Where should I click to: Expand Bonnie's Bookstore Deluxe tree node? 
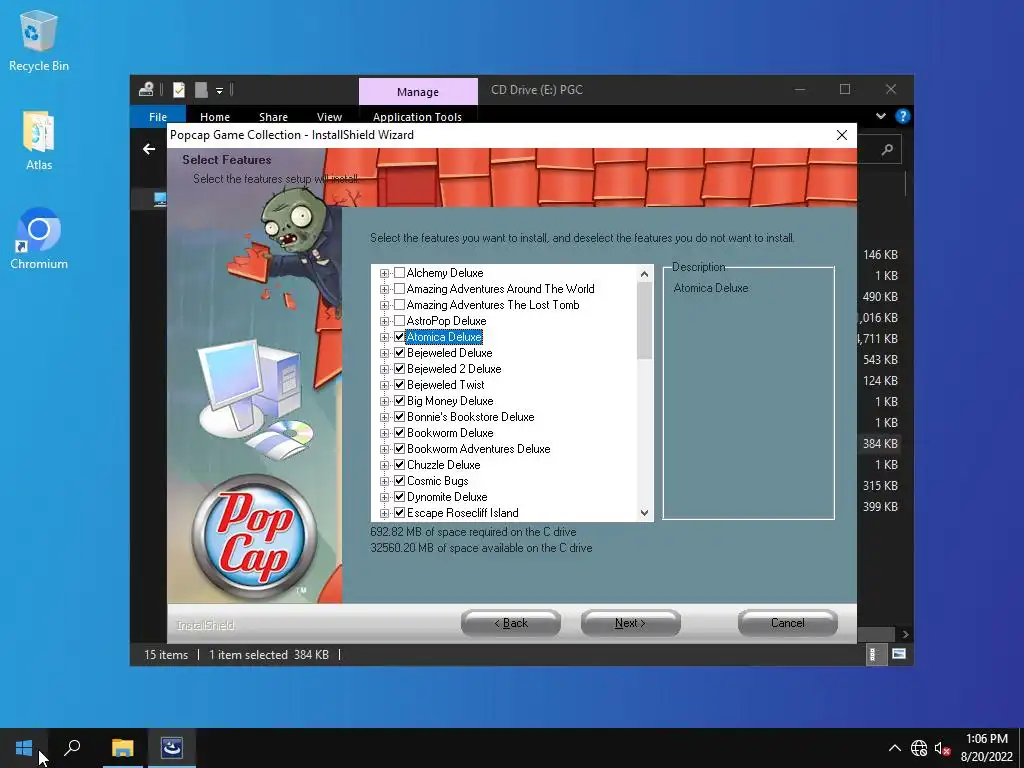coord(385,417)
